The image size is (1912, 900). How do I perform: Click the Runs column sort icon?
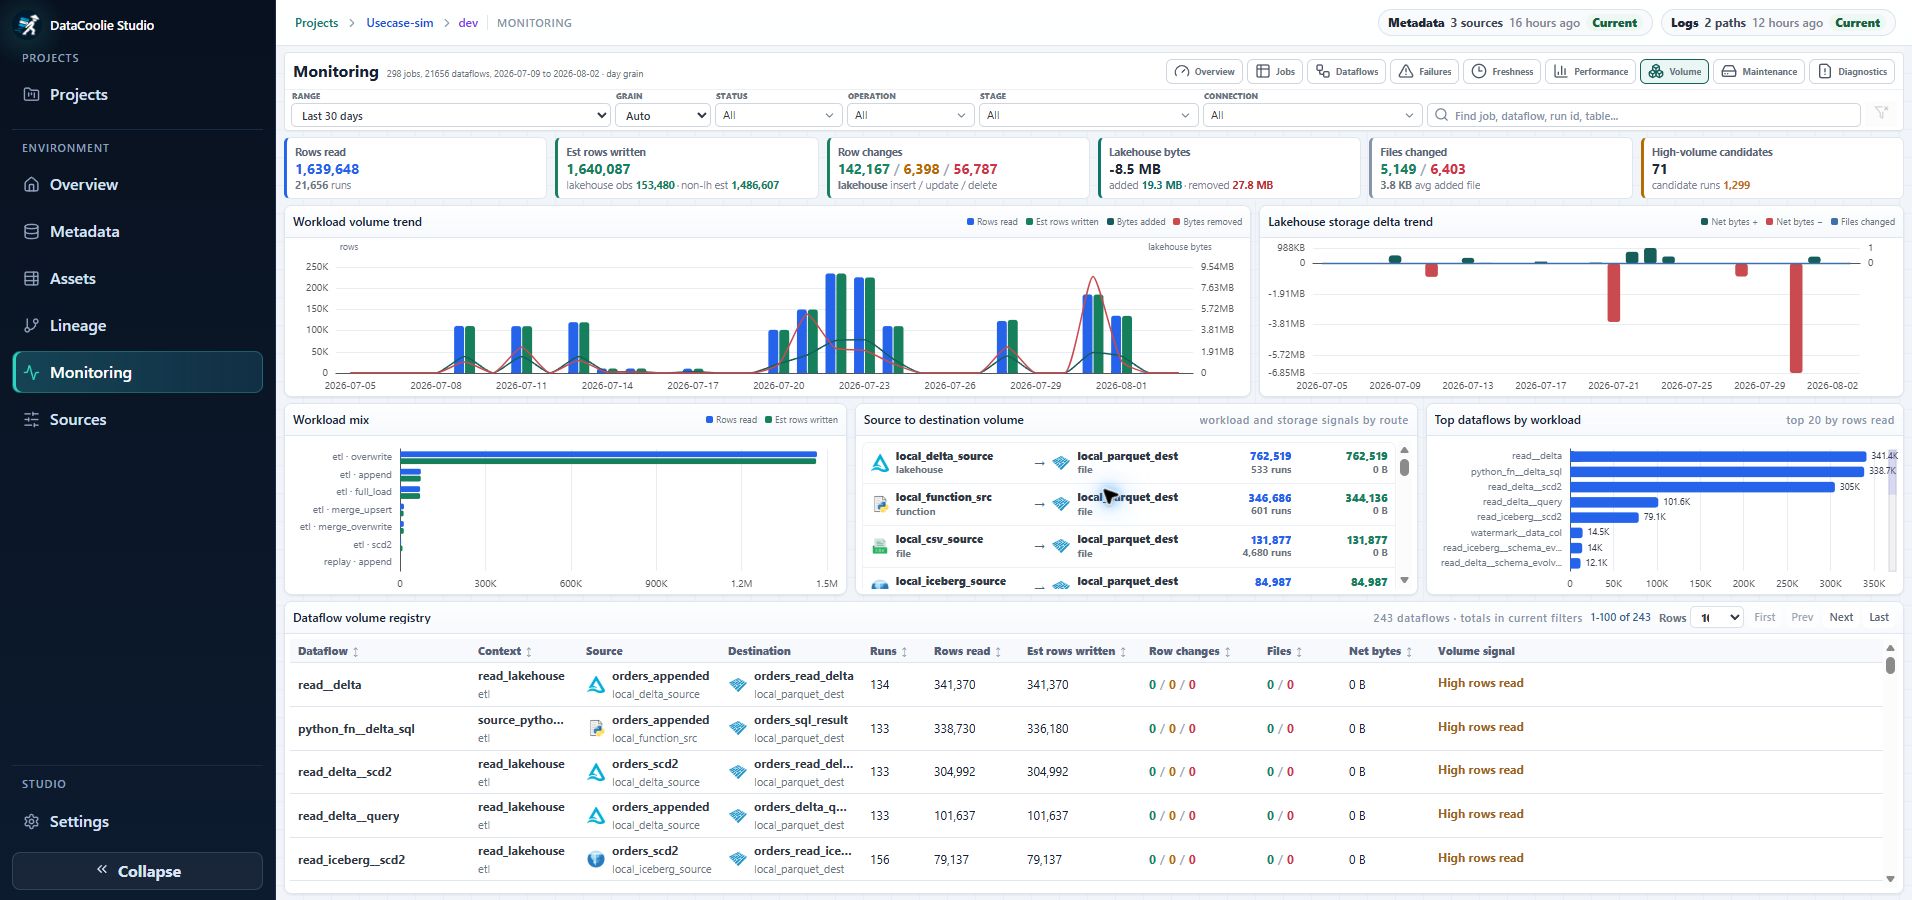904,652
